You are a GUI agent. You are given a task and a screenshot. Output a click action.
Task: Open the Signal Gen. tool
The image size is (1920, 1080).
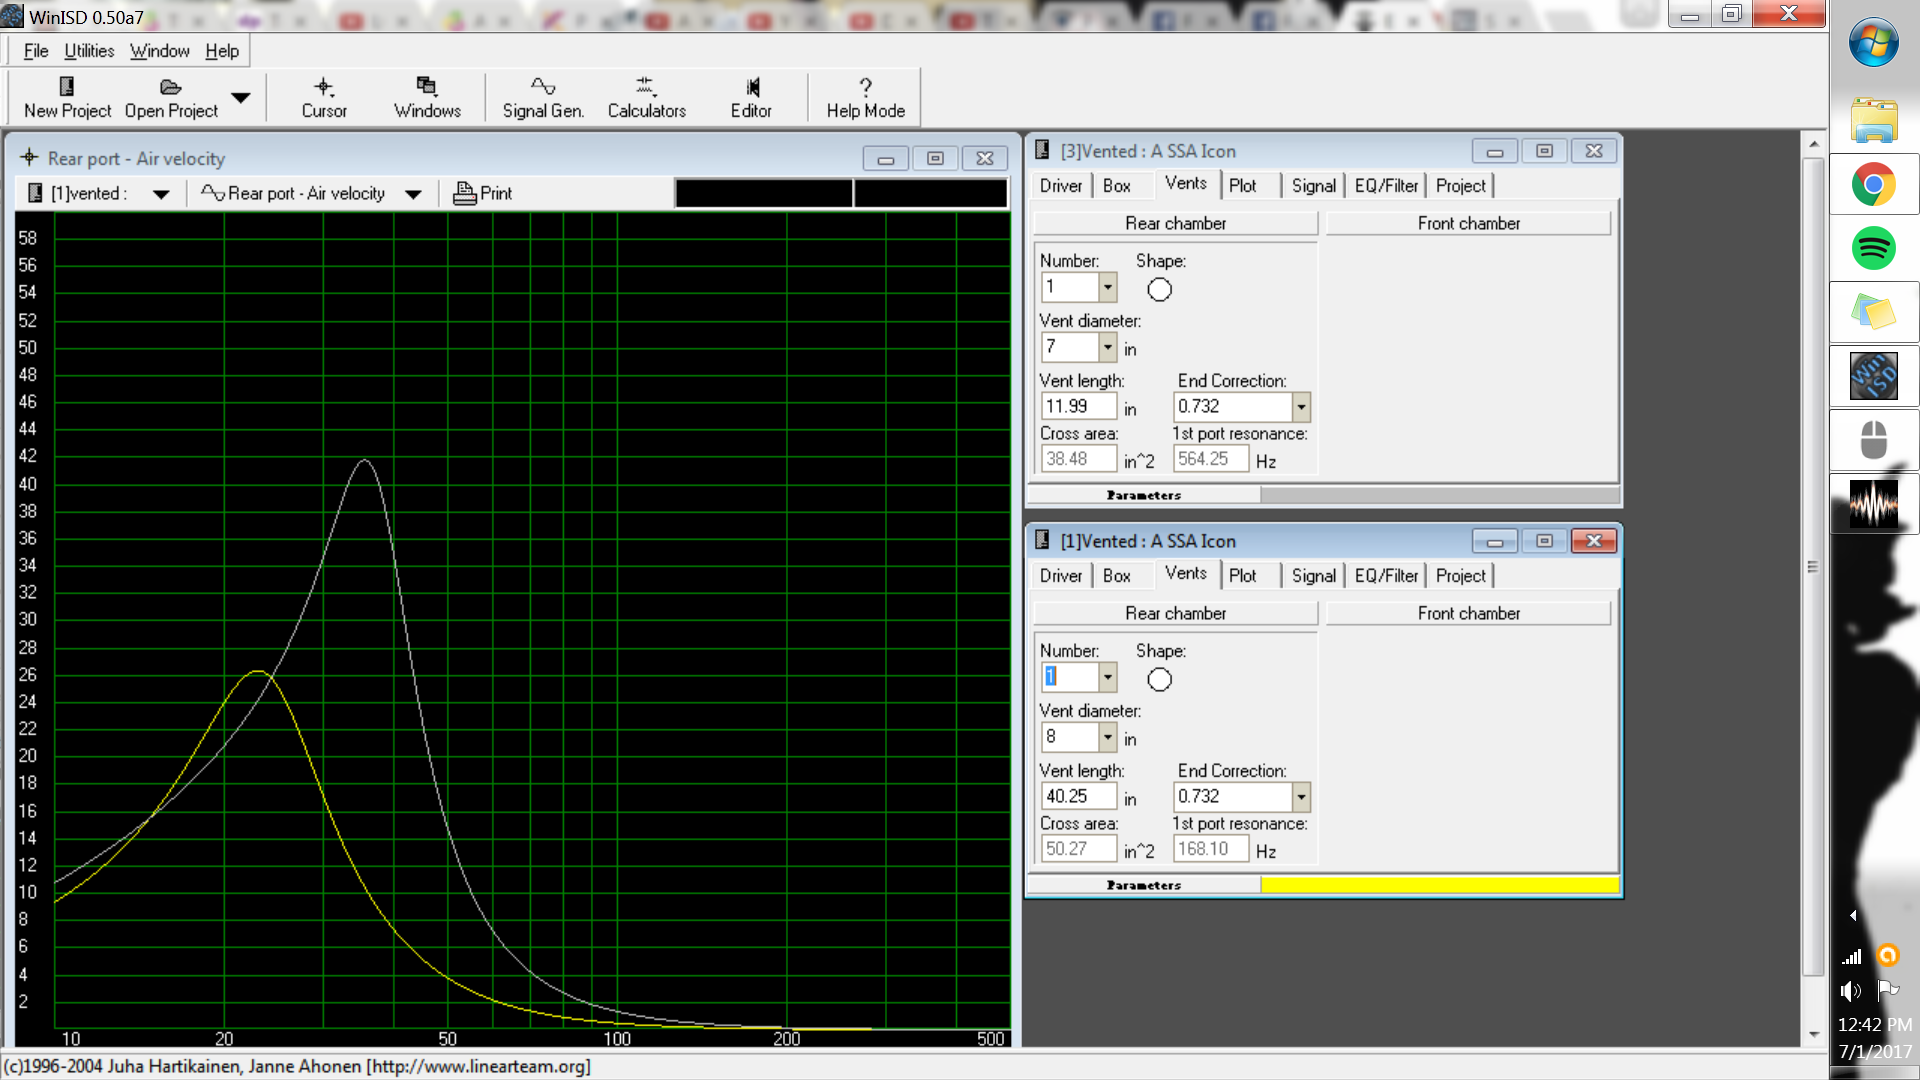pyautogui.click(x=543, y=97)
